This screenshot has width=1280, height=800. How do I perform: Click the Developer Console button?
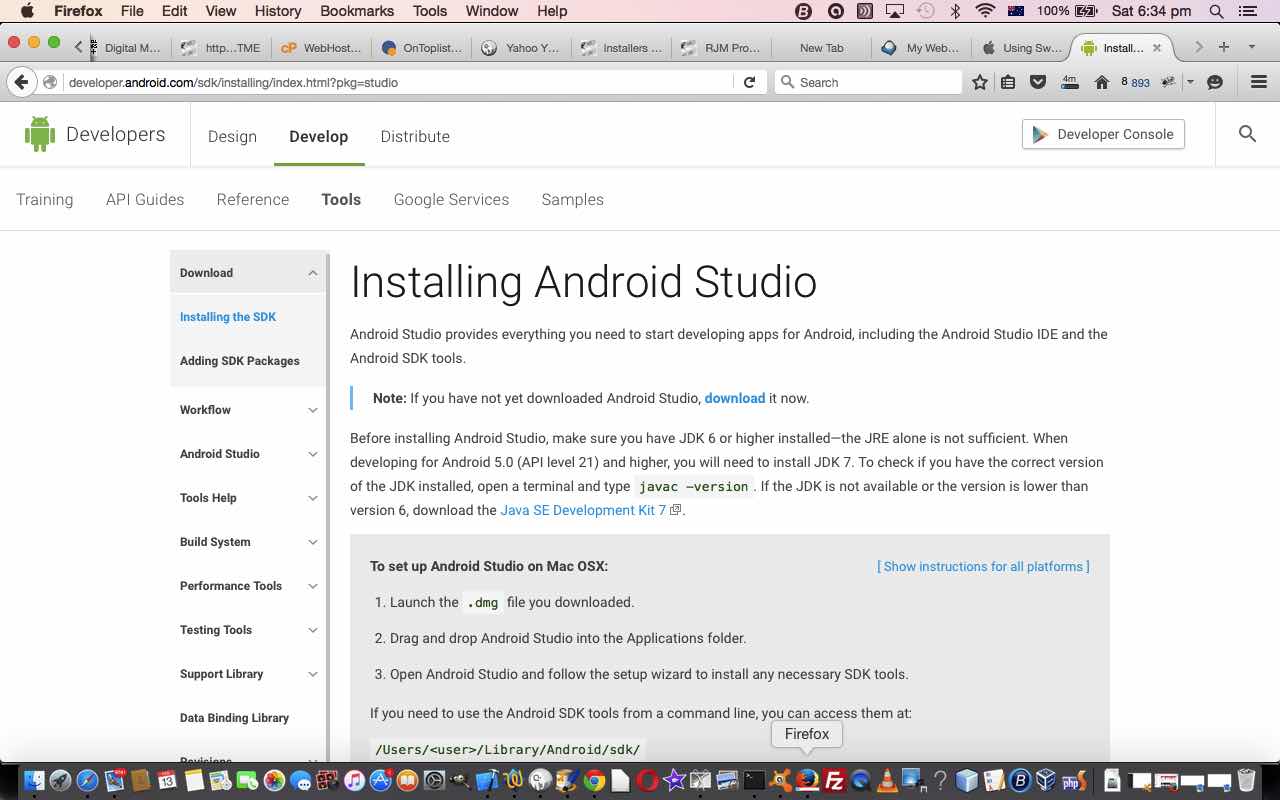coord(1103,133)
